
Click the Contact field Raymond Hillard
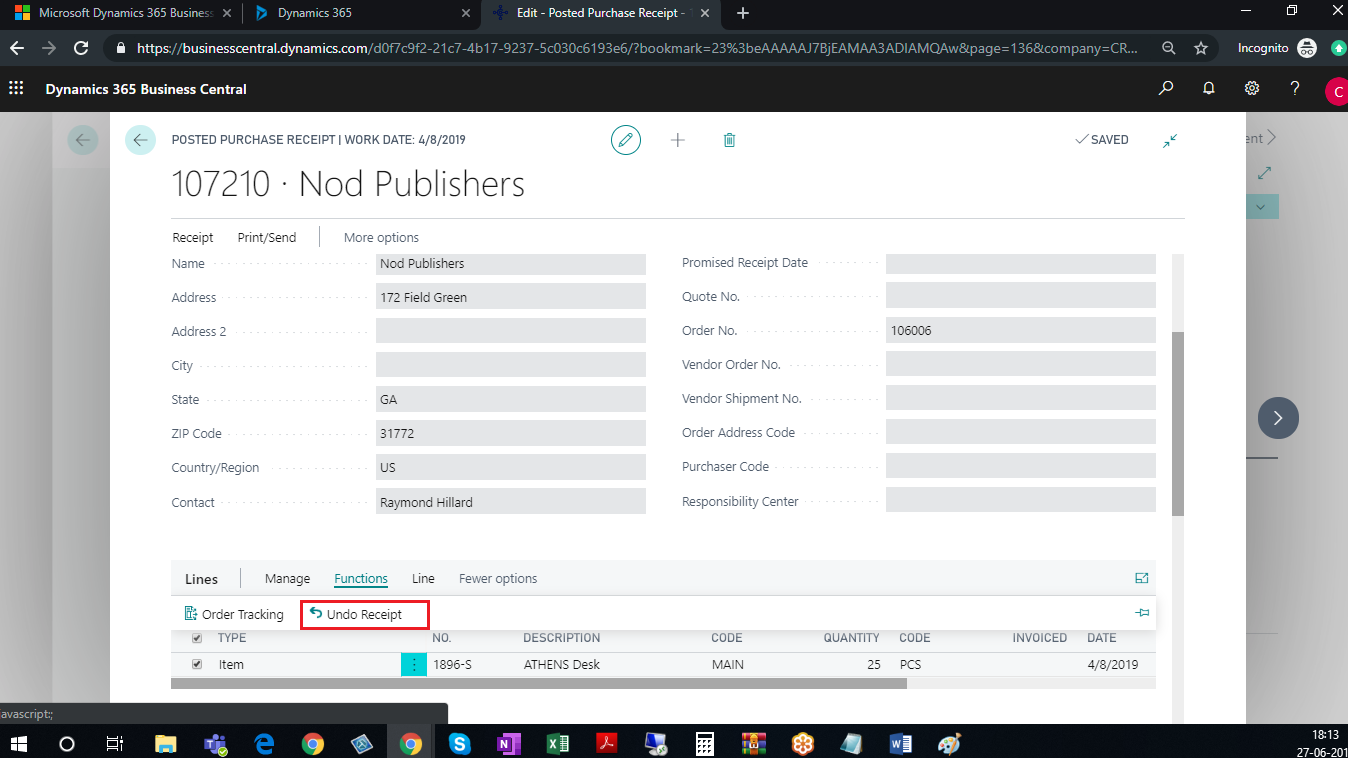point(511,502)
